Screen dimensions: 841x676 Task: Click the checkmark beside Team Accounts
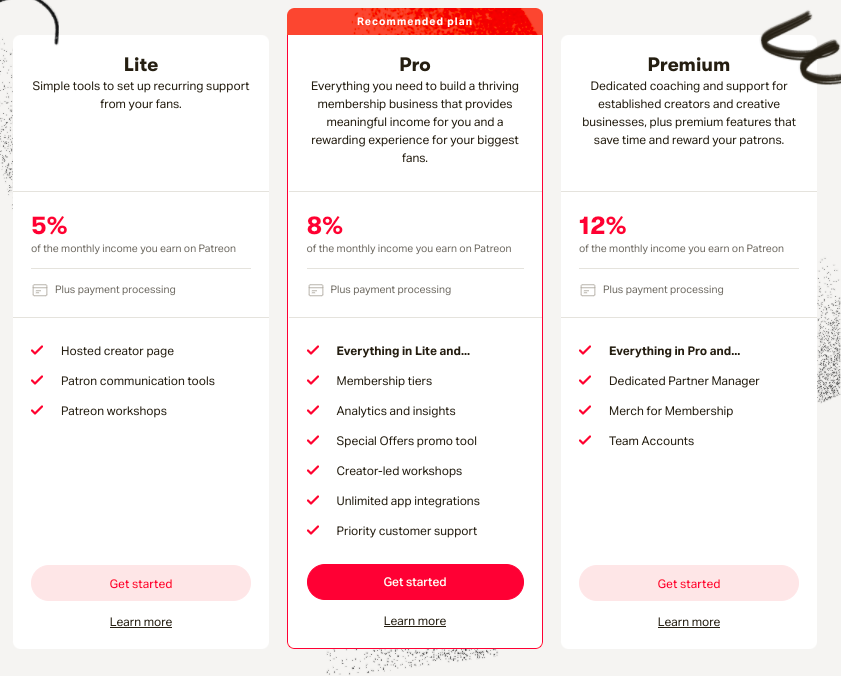point(586,441)
